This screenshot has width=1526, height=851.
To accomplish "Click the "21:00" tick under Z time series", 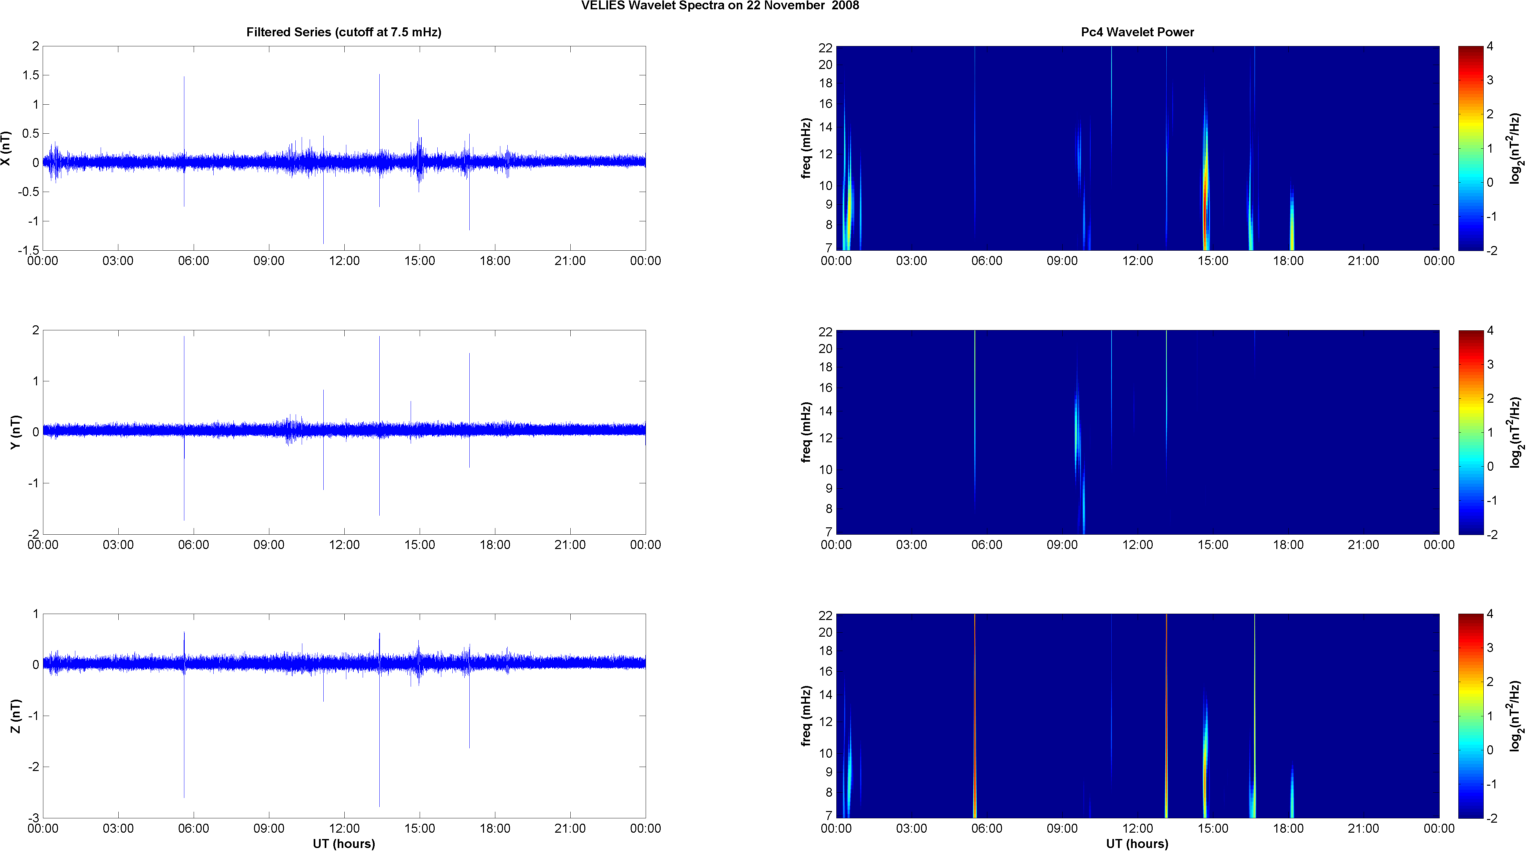I will coord(570,828).
